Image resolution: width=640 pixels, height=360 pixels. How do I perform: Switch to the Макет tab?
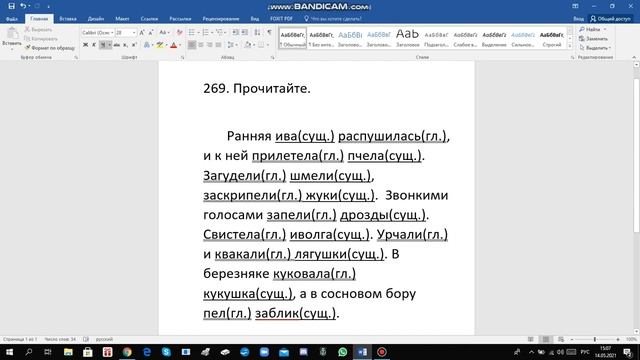click(122, 19)
